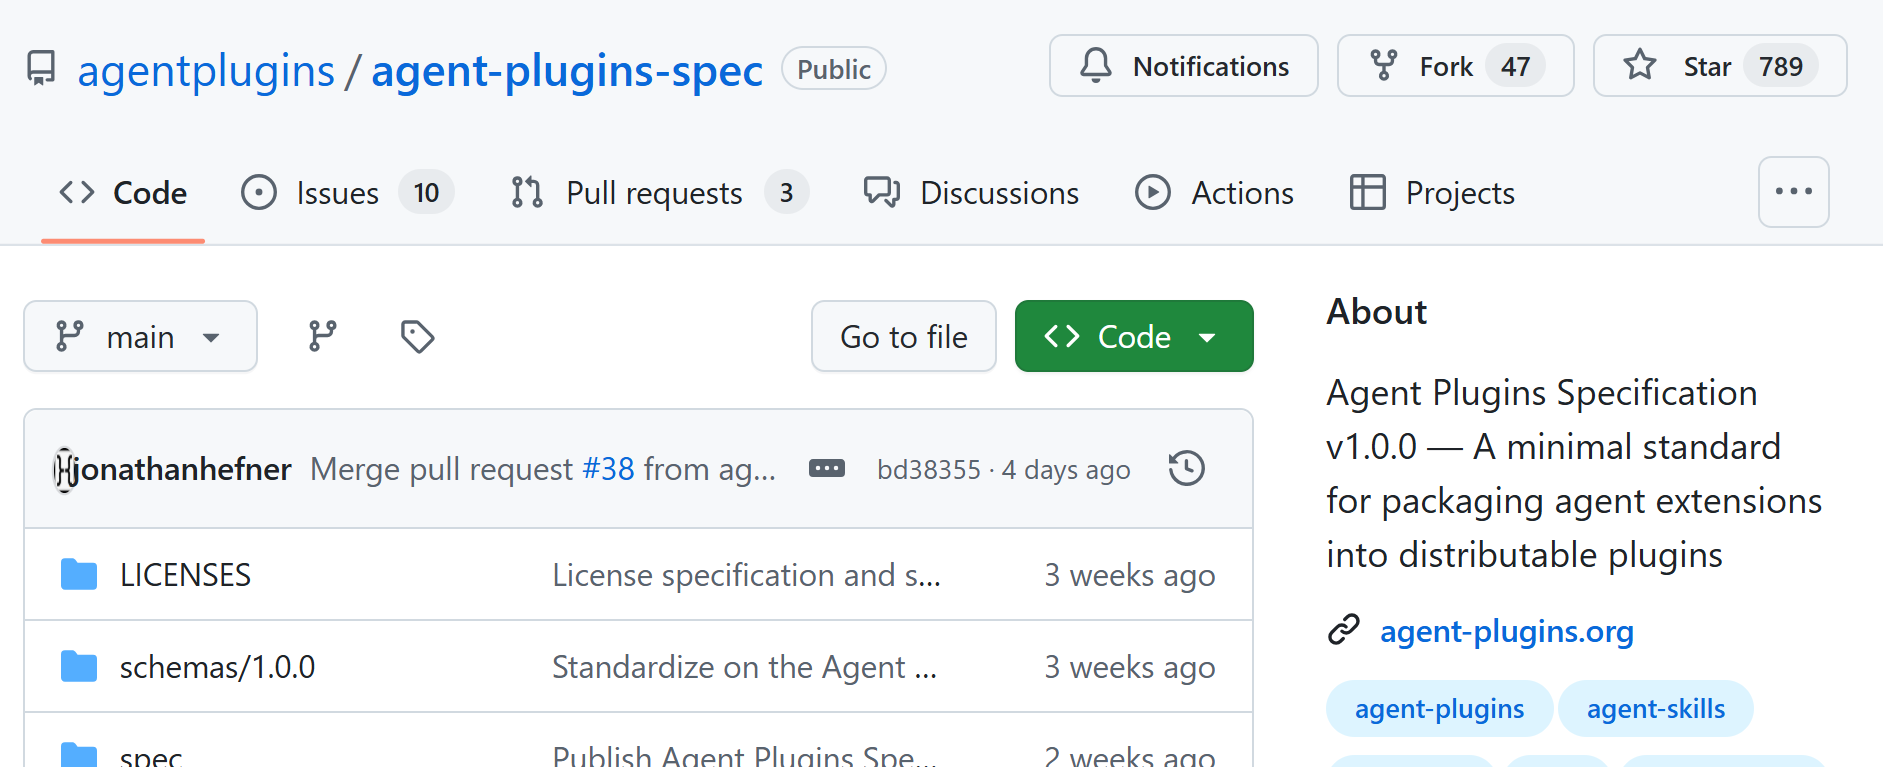The width and height of the screenshot is (1883, 767).
Task: Click the LICENSES folder icon
Action: pyautogui.click(x=79, y=575)
